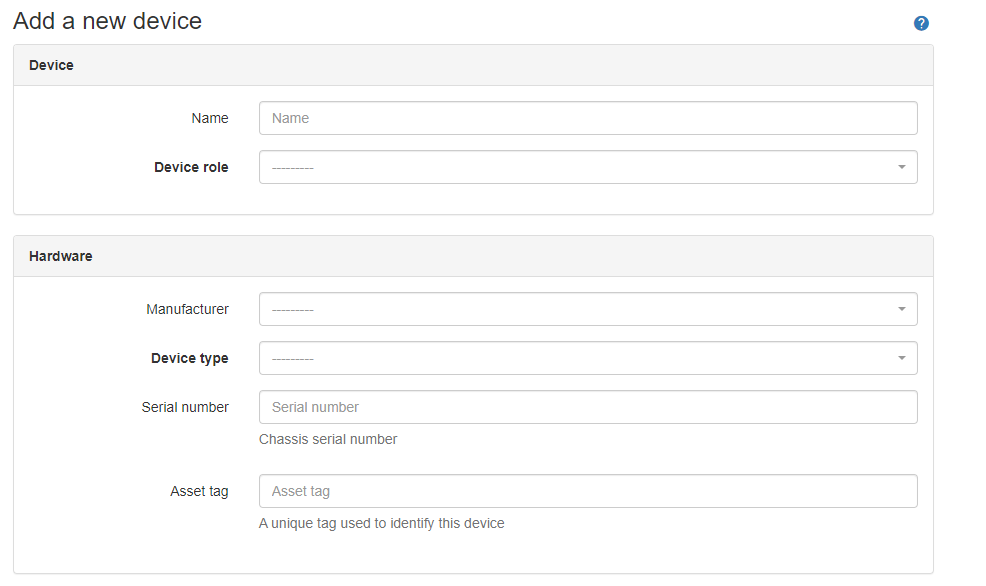
Task: Open the Device type dropdown
Action: (x=587, y=358)
